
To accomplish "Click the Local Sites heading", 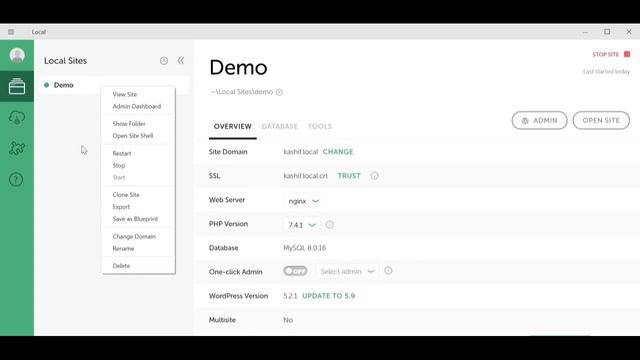I will 65,61.
